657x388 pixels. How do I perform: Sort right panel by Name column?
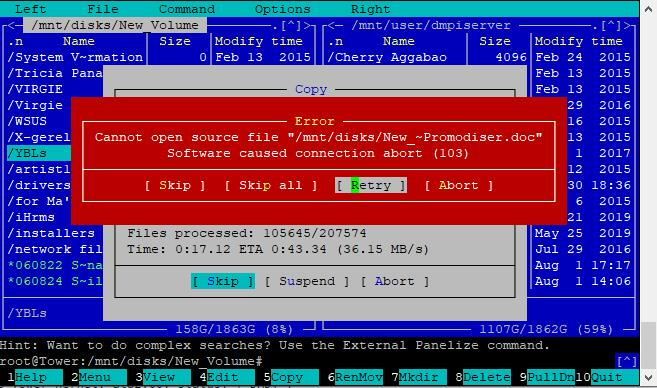398,41
